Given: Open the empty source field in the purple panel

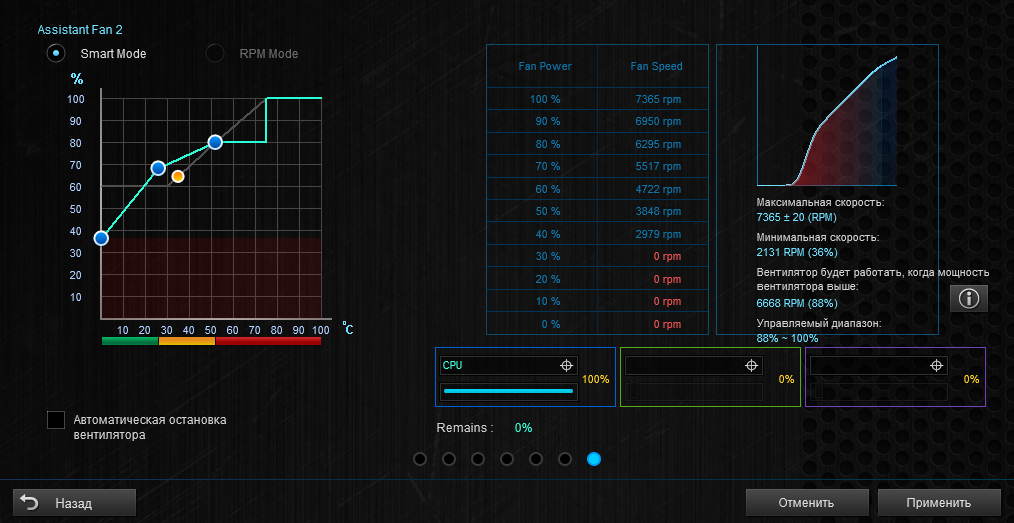Looking at the screenshot, I should click(x=879, y=365).
